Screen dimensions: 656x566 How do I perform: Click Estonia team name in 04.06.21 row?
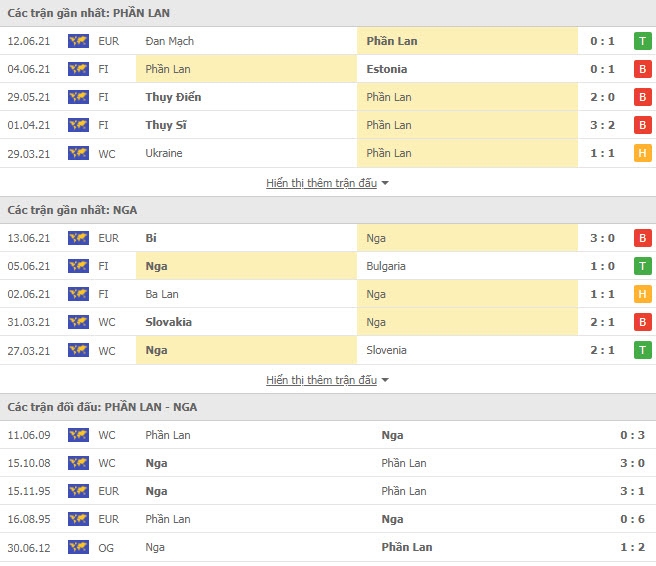pyautogui.click(x=387, y=69)
